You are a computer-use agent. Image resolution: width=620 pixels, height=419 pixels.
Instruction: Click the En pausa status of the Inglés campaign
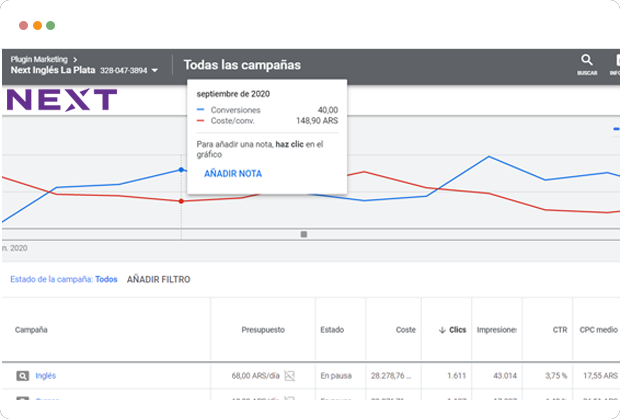click(336, 376)
